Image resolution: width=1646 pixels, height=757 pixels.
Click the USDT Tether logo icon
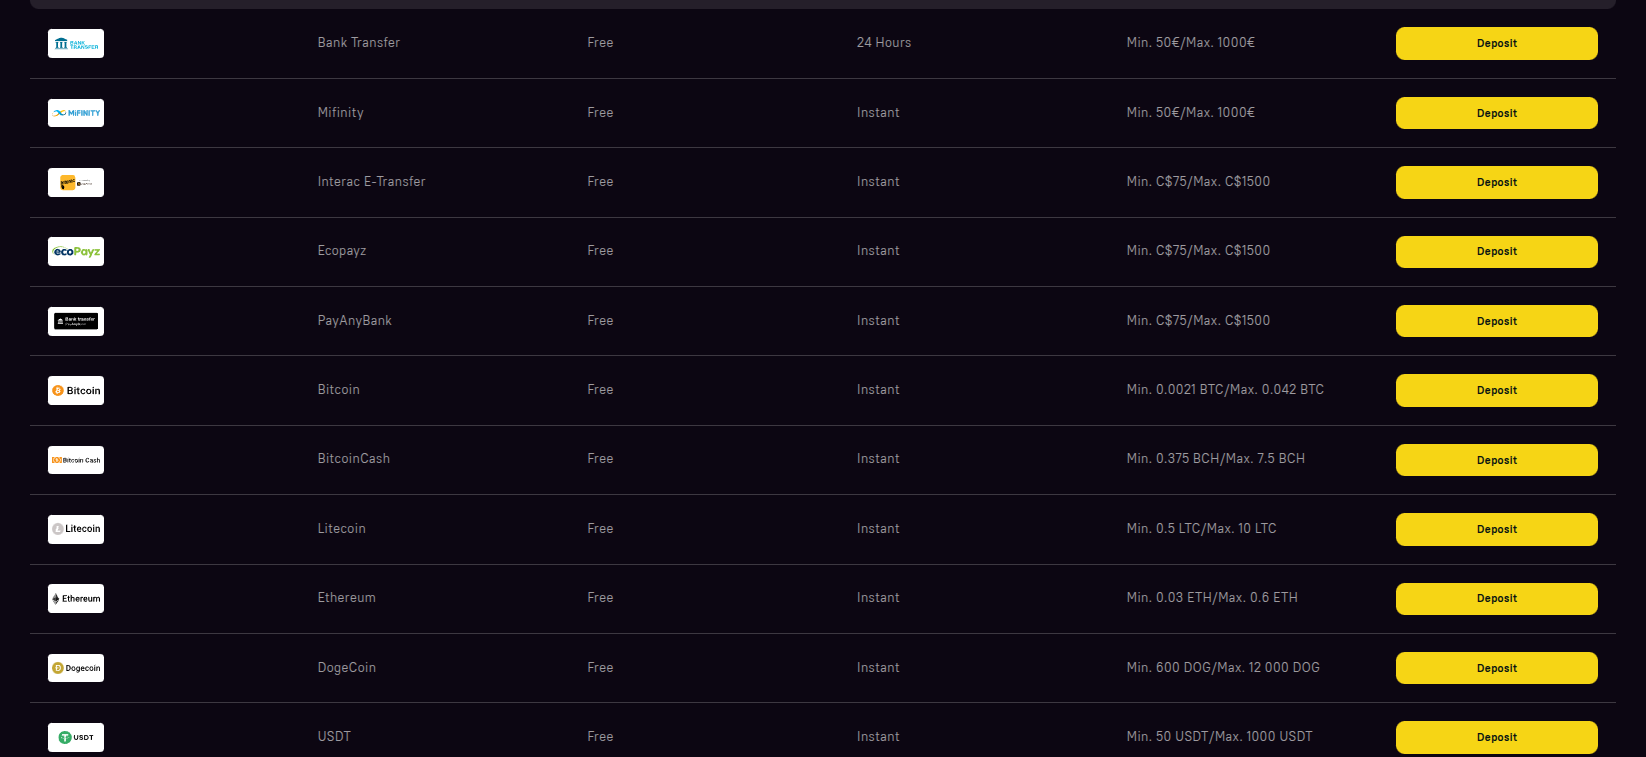pyautogui.click(x=76, y=737)
